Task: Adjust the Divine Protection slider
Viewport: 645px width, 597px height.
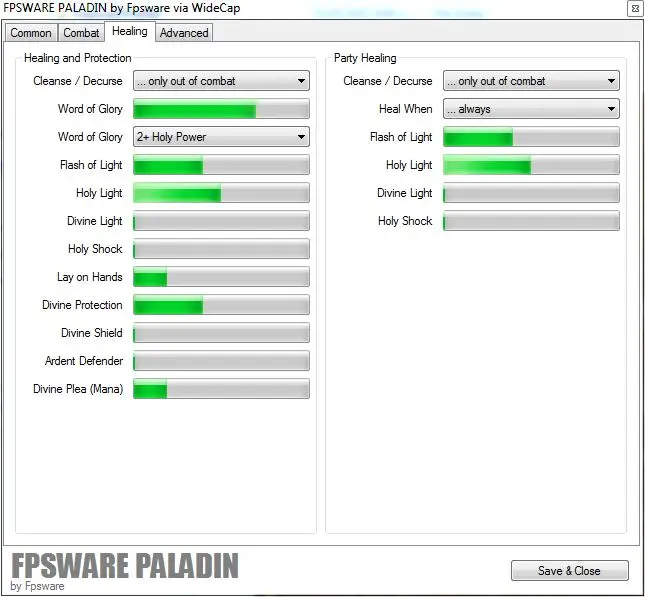Action: tap(221, 305)
